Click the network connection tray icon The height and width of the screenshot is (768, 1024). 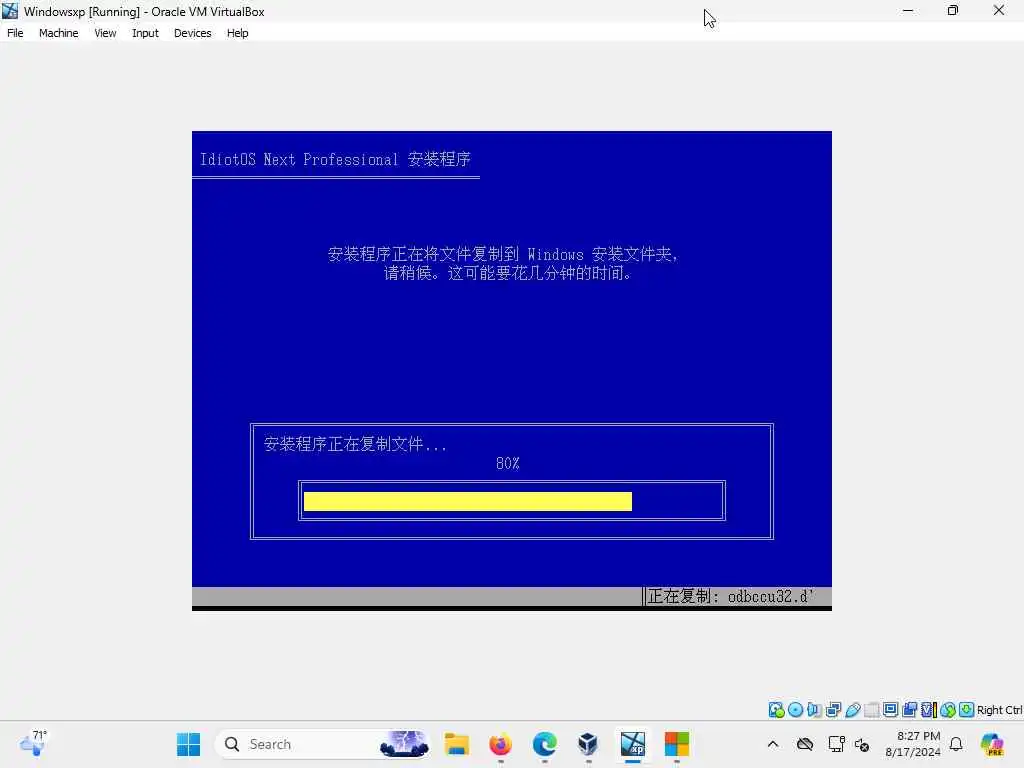(x=836, y=744)
